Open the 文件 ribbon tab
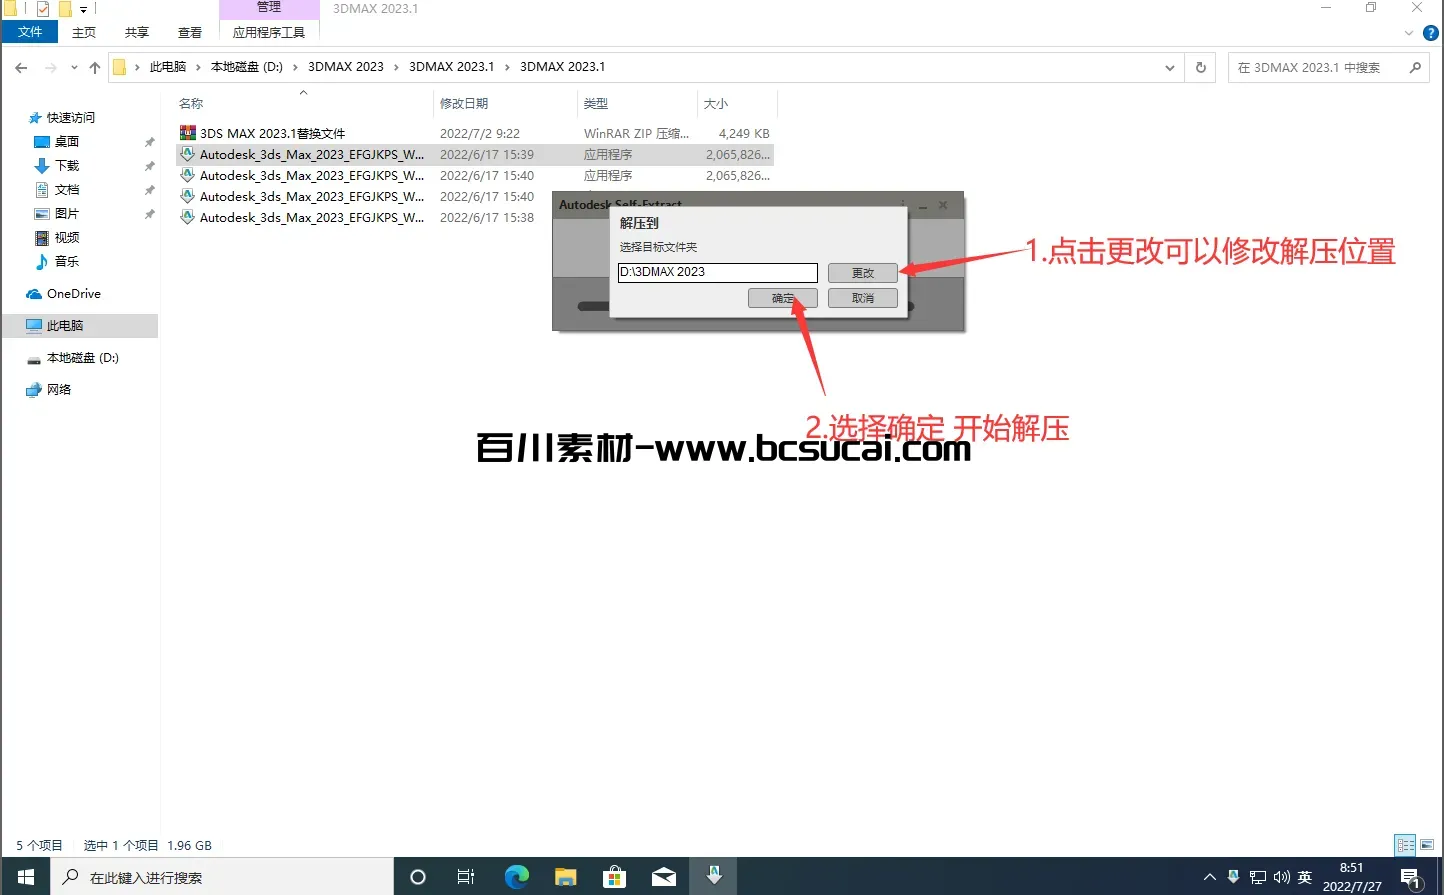Image resolution: width=1444 pixels, height=895 pixels. [x=30, y=32]
